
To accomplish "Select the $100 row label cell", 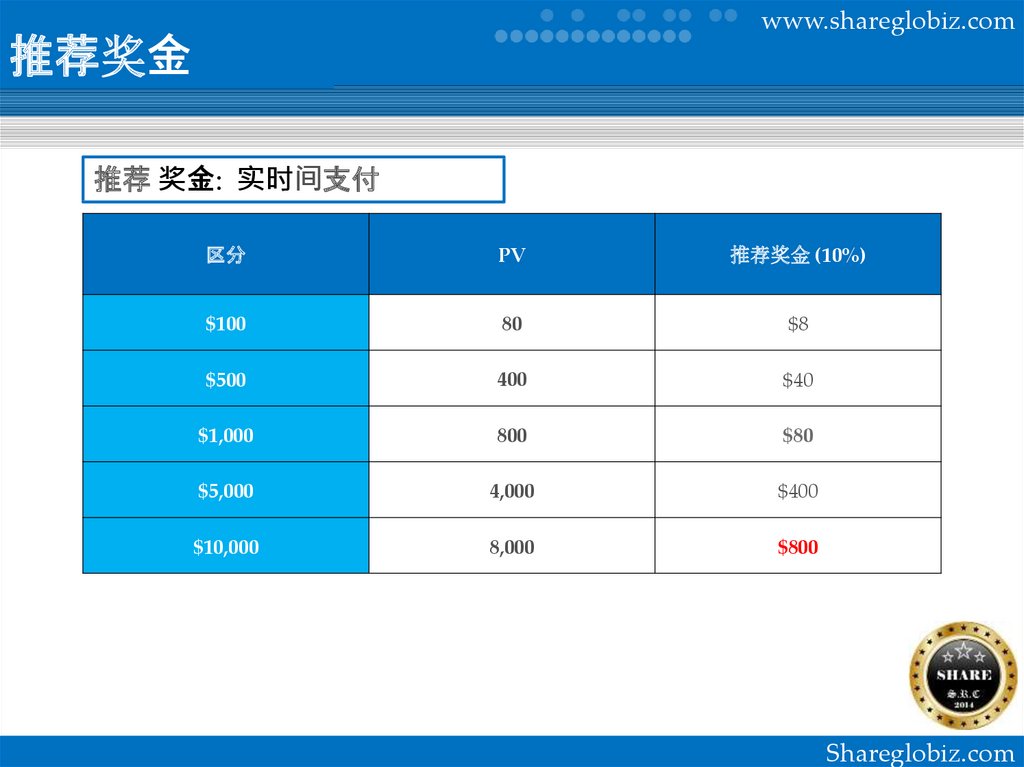I will [225, 323].
